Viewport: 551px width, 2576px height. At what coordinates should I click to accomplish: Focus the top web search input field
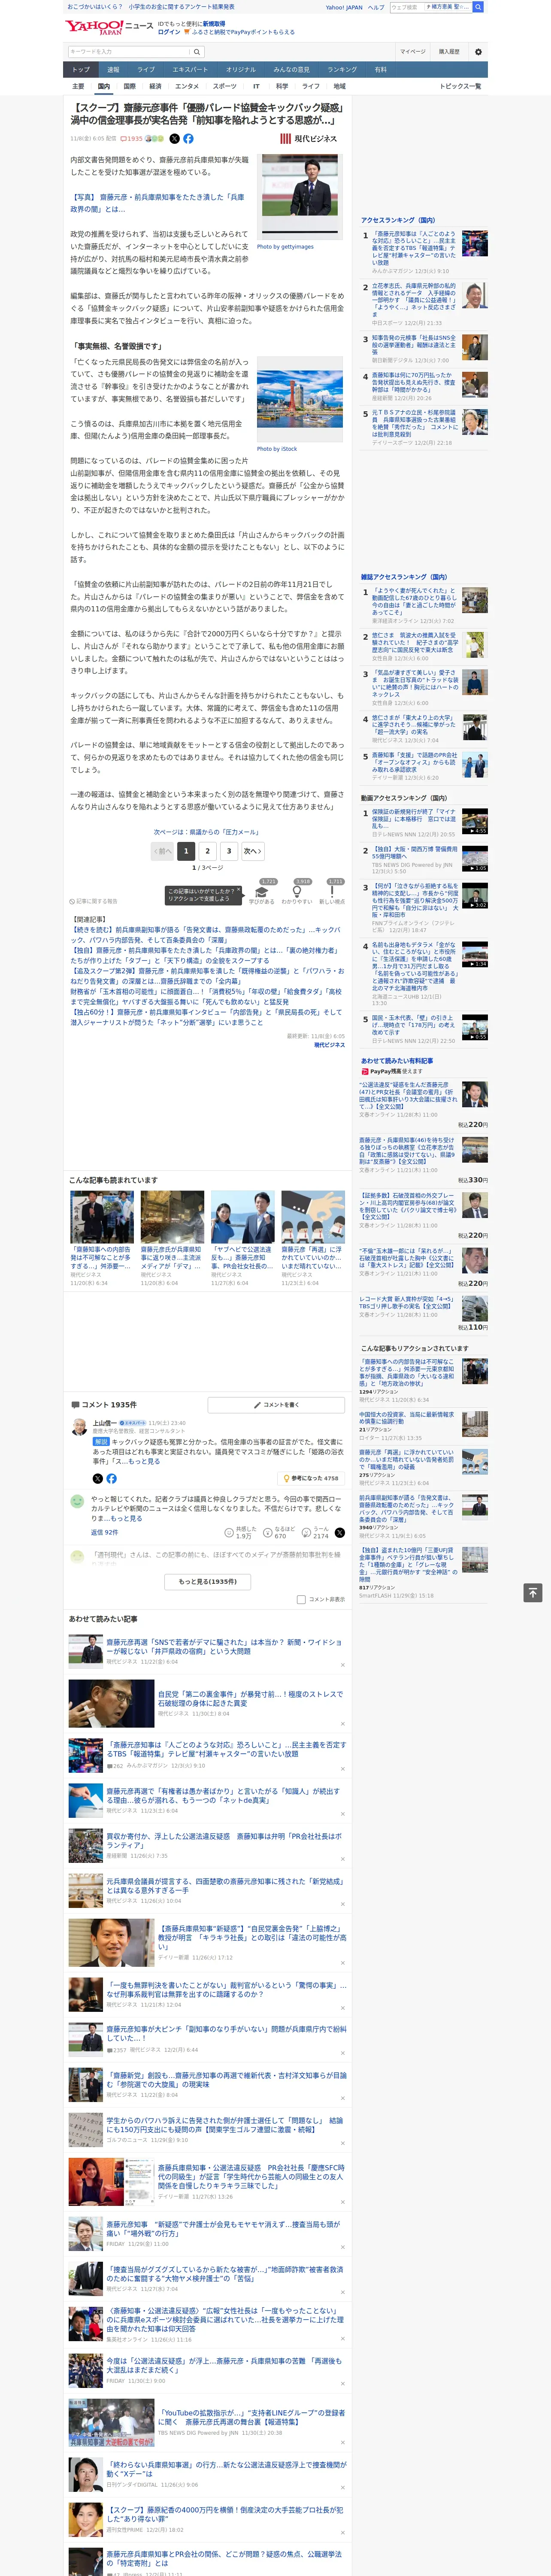pos(406,7)
